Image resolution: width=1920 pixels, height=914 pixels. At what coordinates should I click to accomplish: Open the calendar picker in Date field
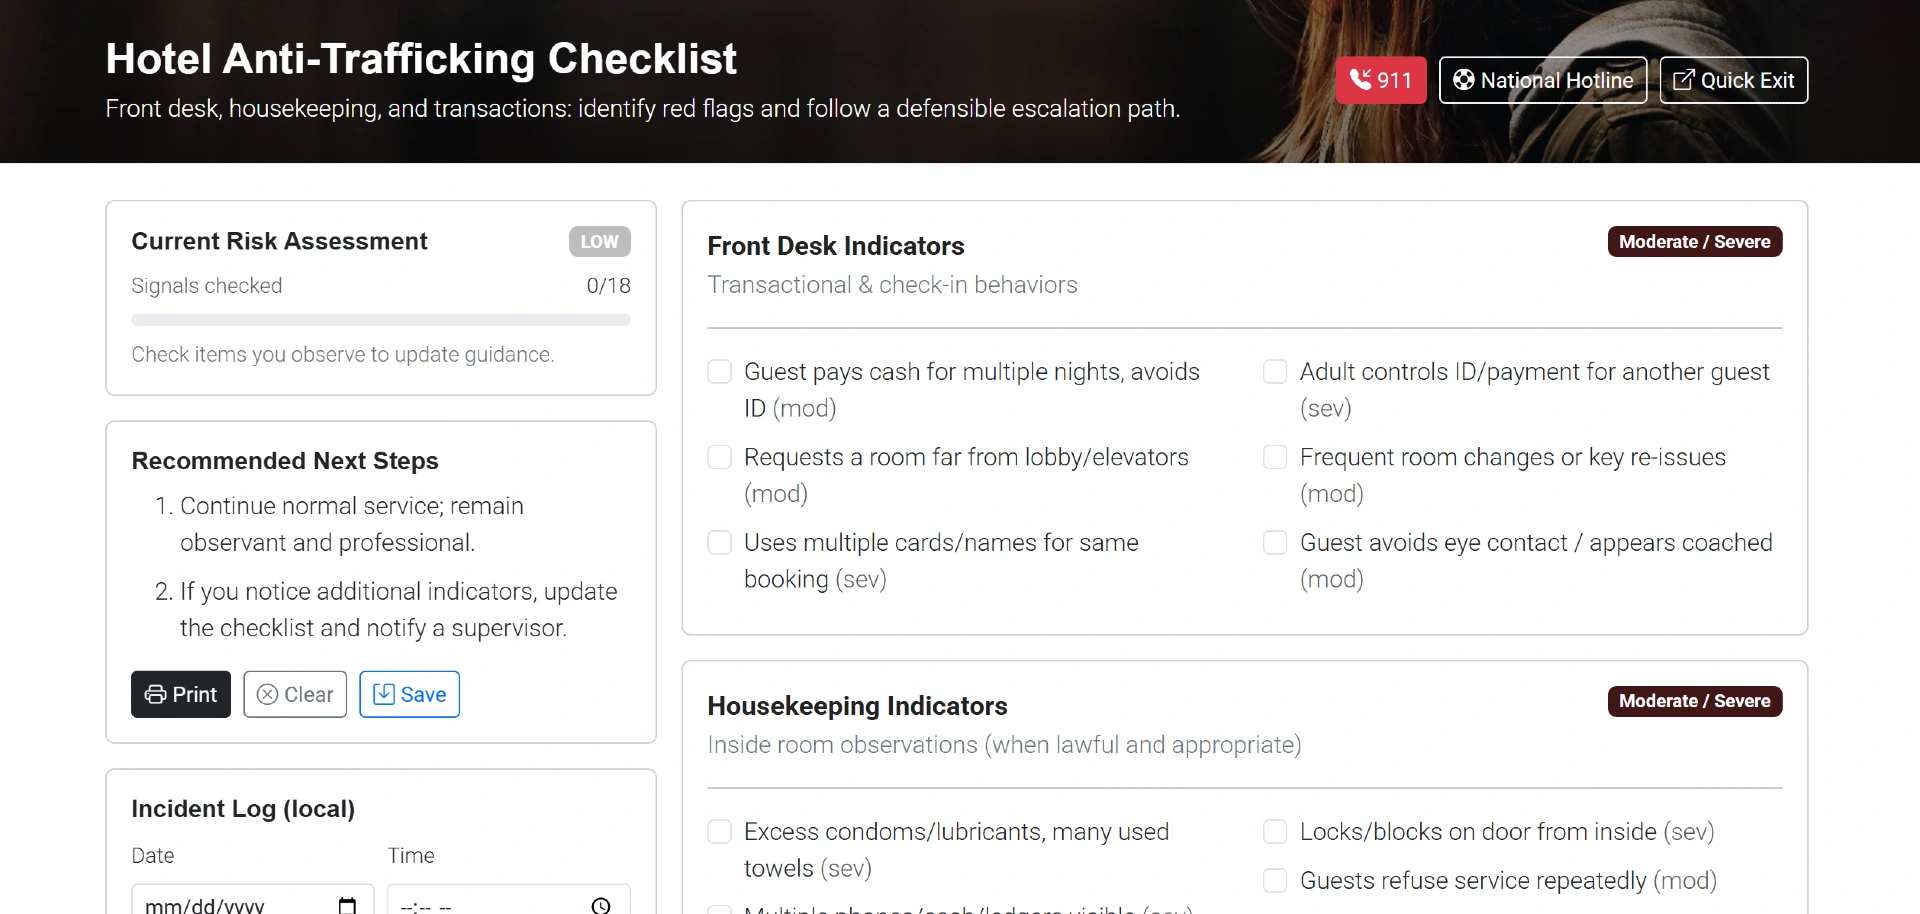(347, 905)
